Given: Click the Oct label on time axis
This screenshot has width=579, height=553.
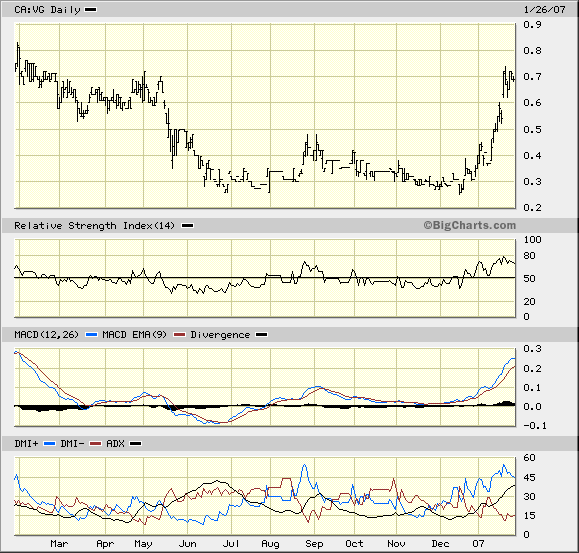Looking at the screenshot, I should [x=354, y=544].
